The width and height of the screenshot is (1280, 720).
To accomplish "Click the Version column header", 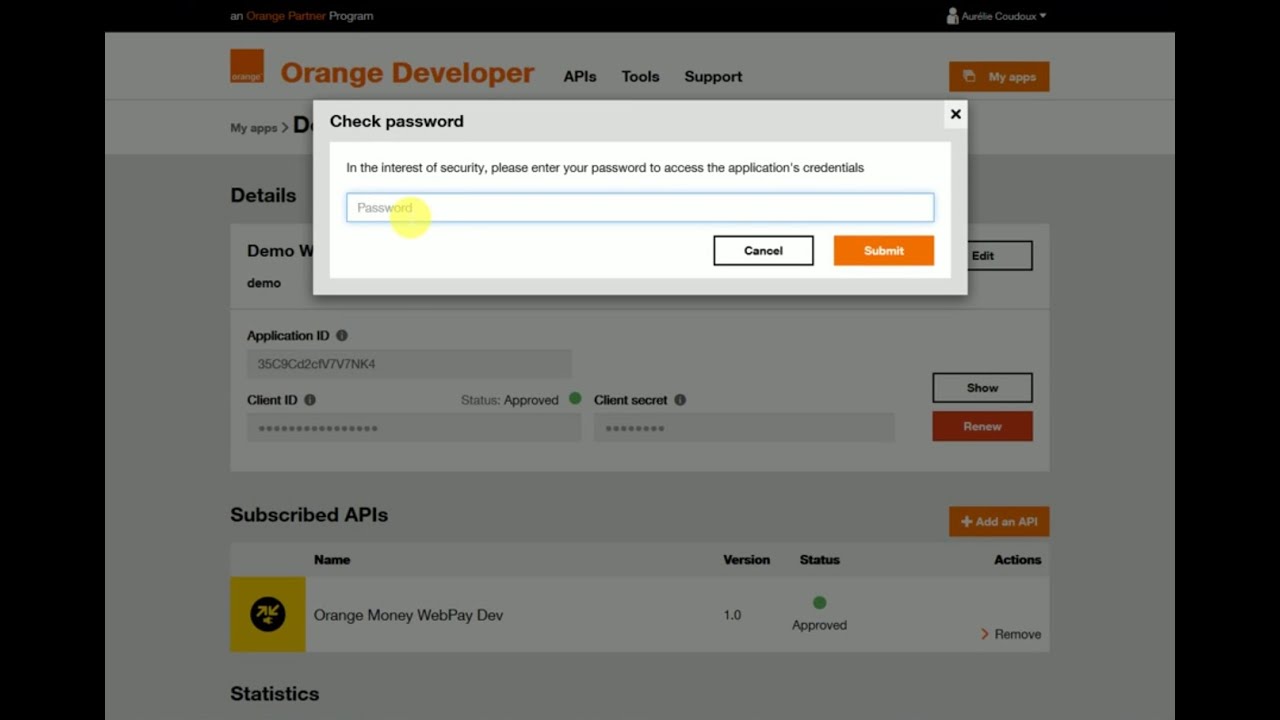I will click(747, 560).
